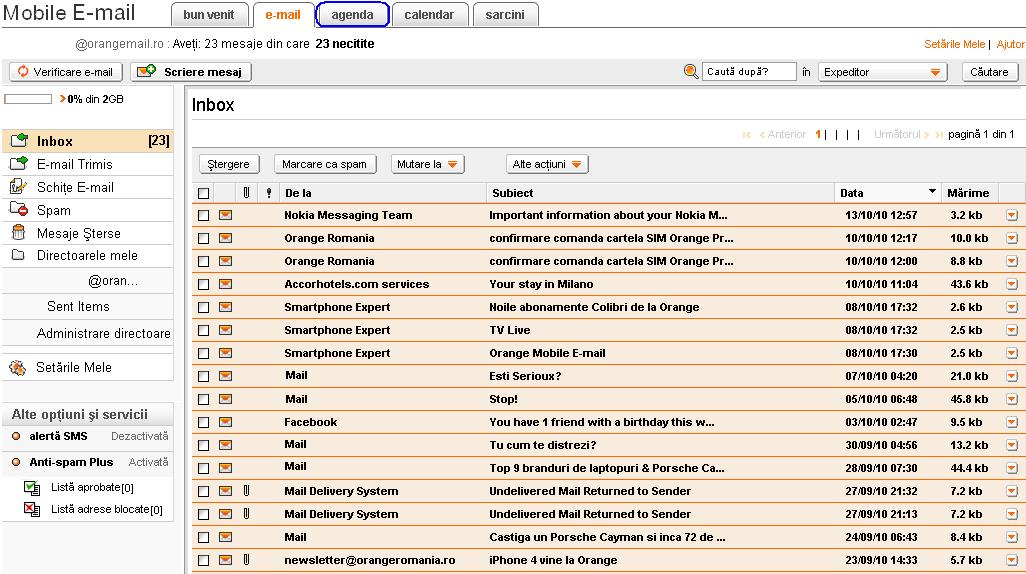Click the Inbox folder icon

click(19, 140)
